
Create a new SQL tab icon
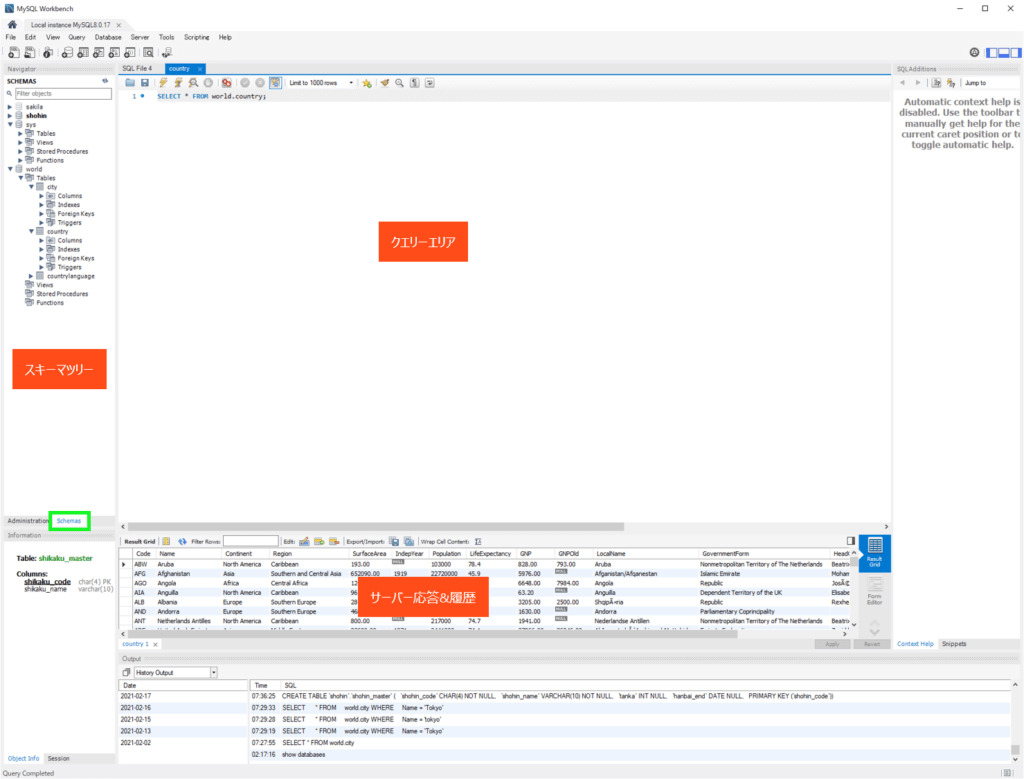[x=13, y=53]
